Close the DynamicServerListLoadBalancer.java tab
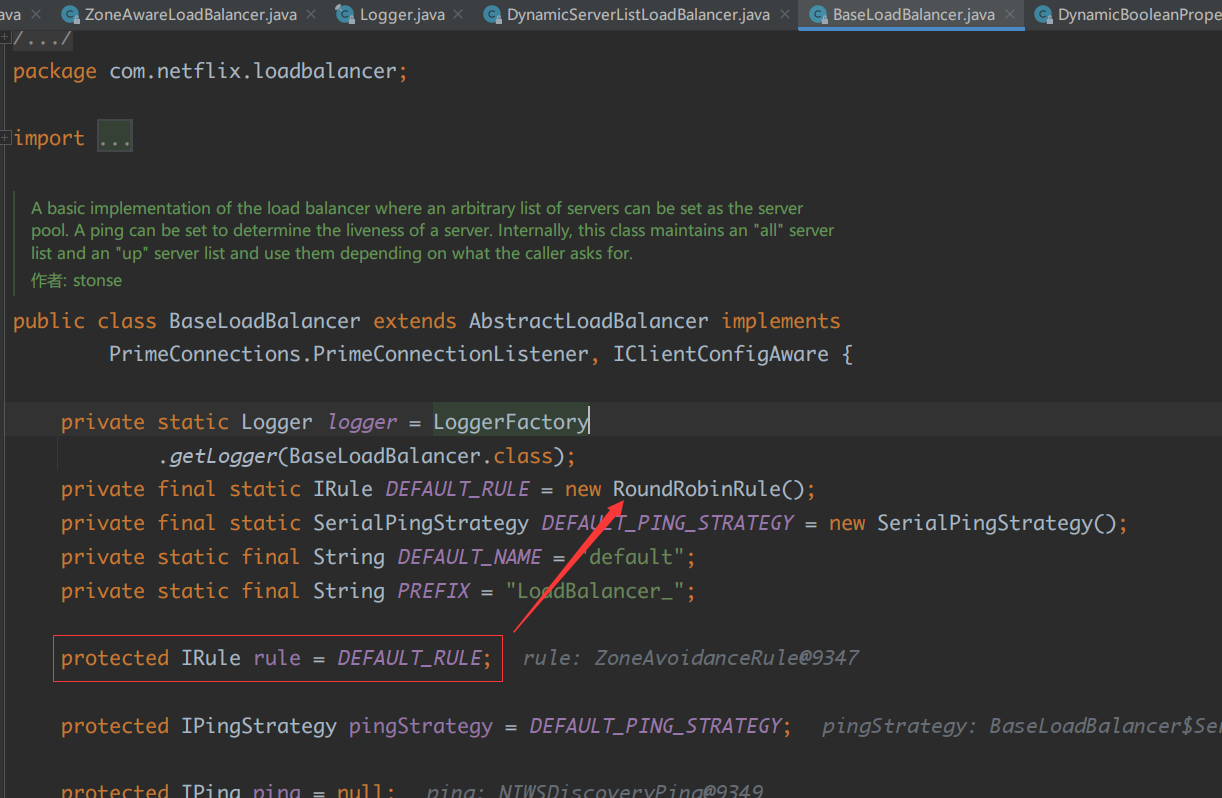Image resolution: width=1222 pixels, height=798 pixels. pyautogui.click(x=784, y=15)
